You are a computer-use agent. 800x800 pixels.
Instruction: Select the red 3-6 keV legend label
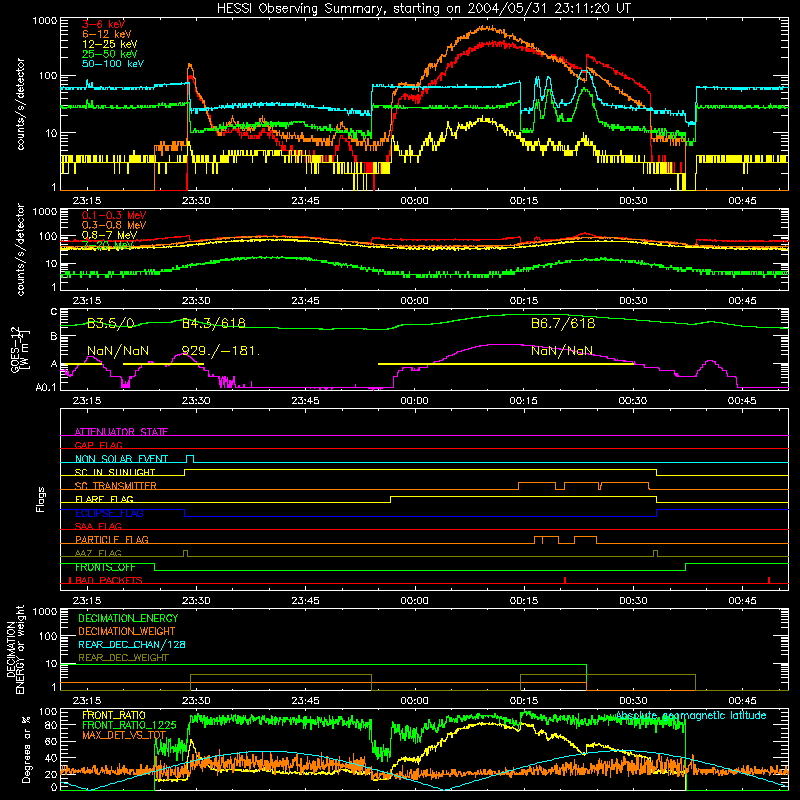click(104, 24)
